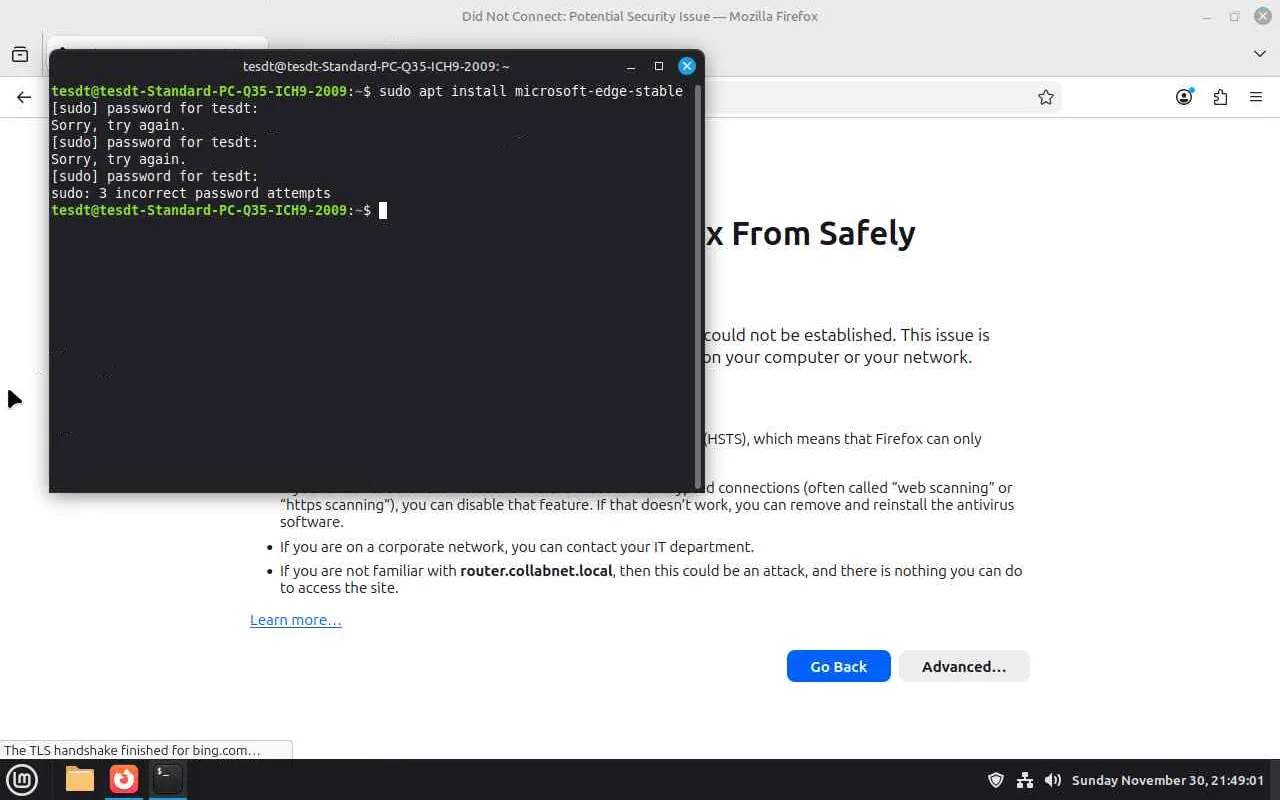
Task: Open the Firefox hamburger application menu
Action: (1256, 97)
